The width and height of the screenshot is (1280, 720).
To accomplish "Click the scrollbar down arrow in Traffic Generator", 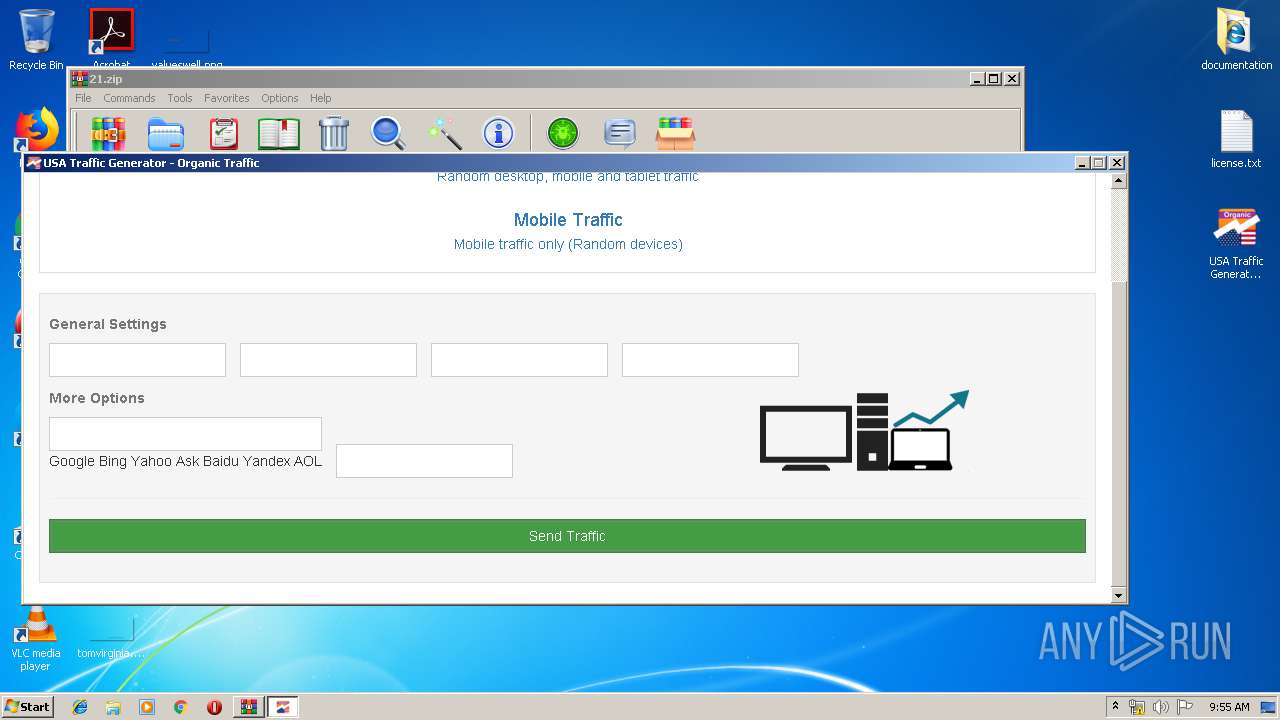I will click(x=1119, y=596).
